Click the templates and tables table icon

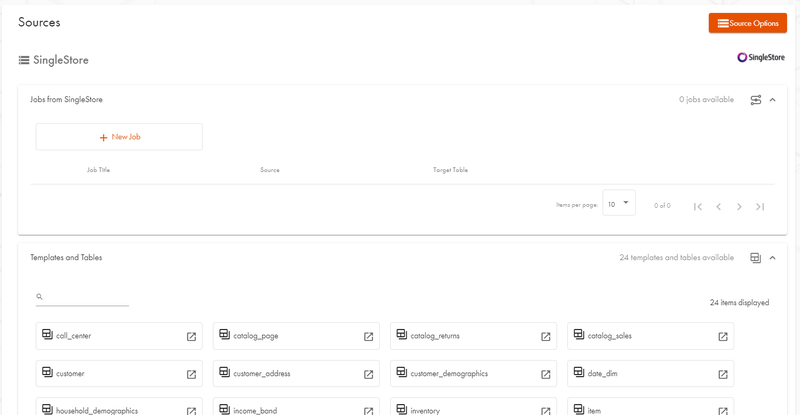coord(756,258)
